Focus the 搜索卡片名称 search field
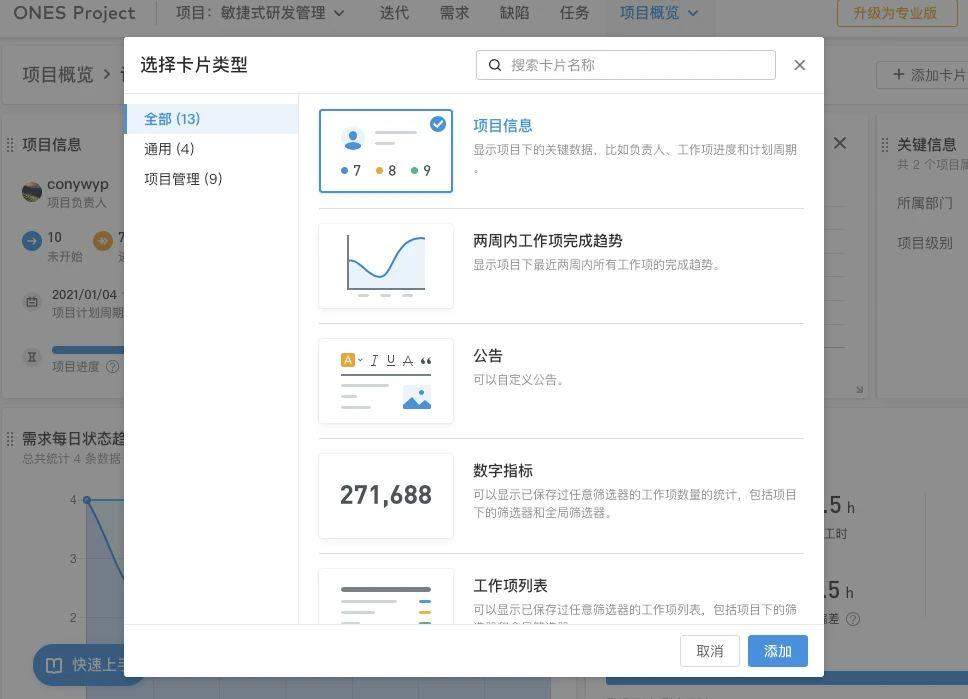The image size is (968, 699). click(x=625, y=65)
